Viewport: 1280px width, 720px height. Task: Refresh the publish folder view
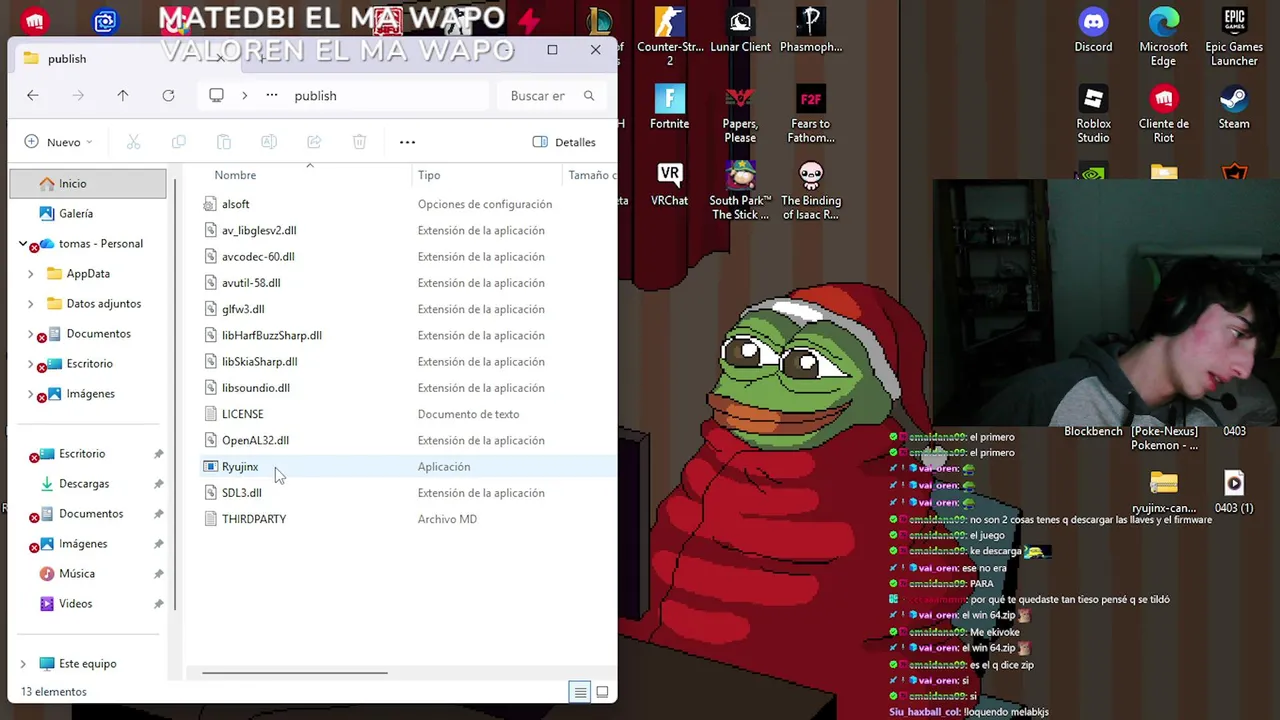168,95
